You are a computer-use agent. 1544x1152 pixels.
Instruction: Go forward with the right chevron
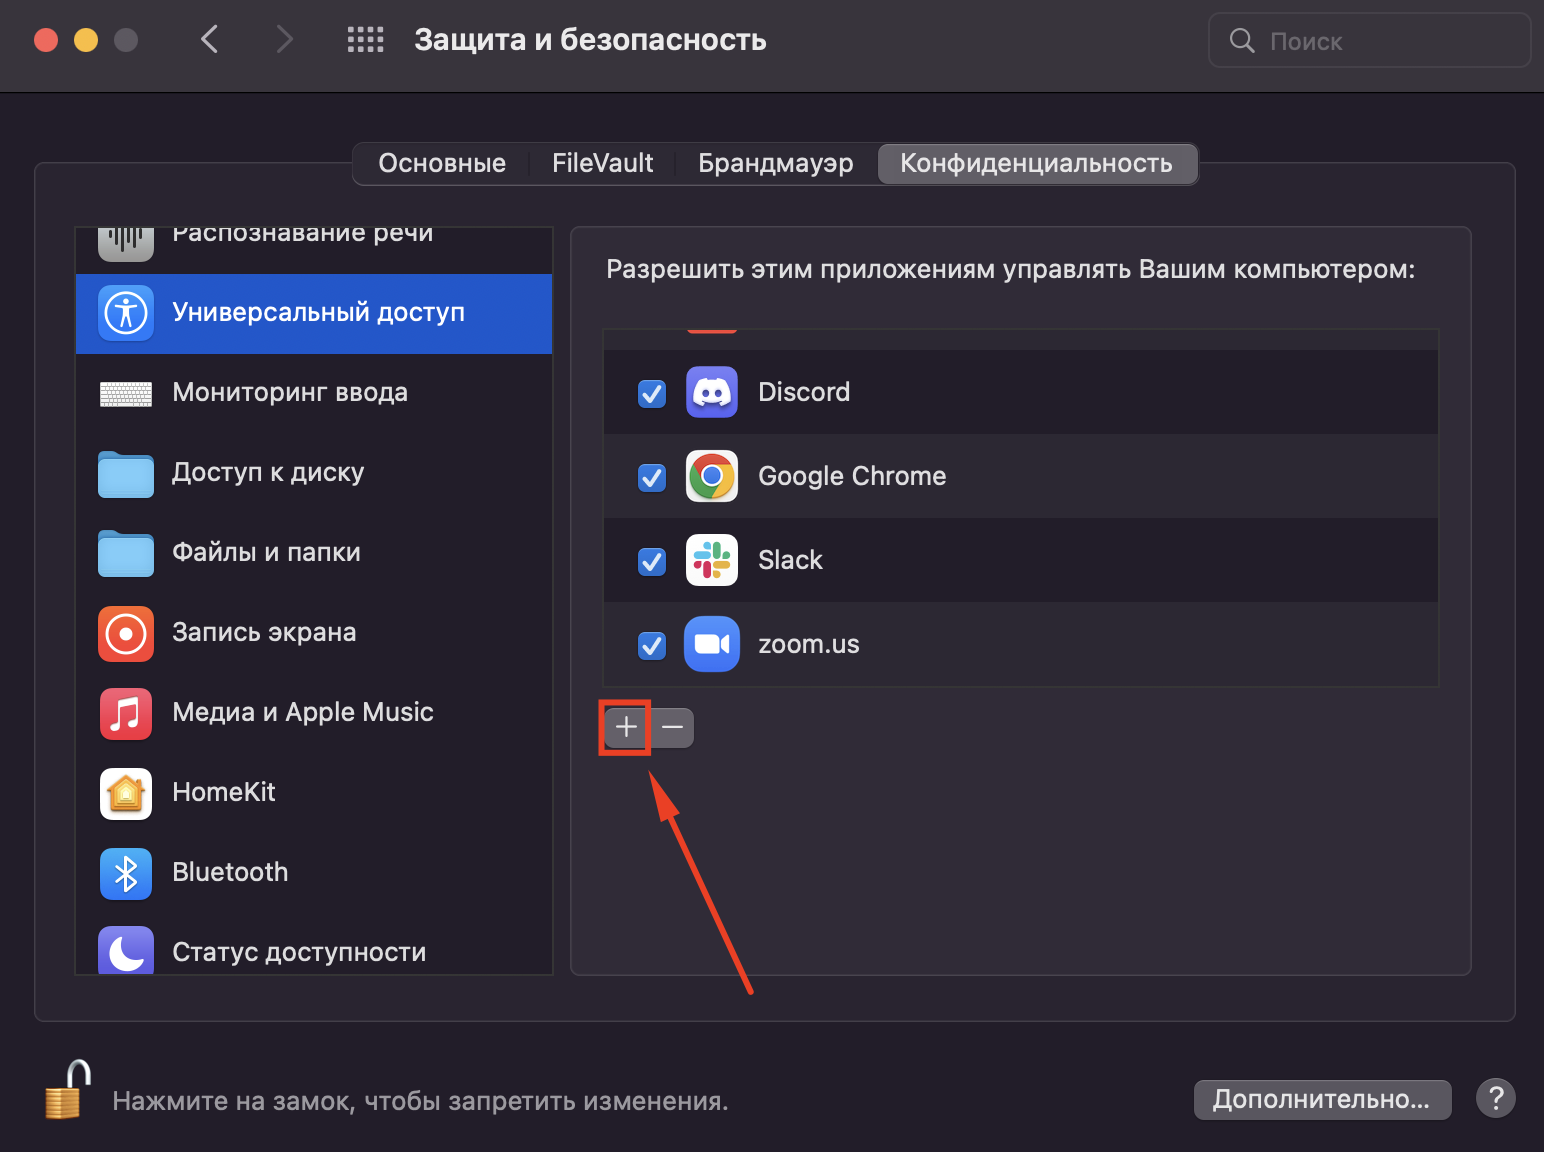coord(285,40)
